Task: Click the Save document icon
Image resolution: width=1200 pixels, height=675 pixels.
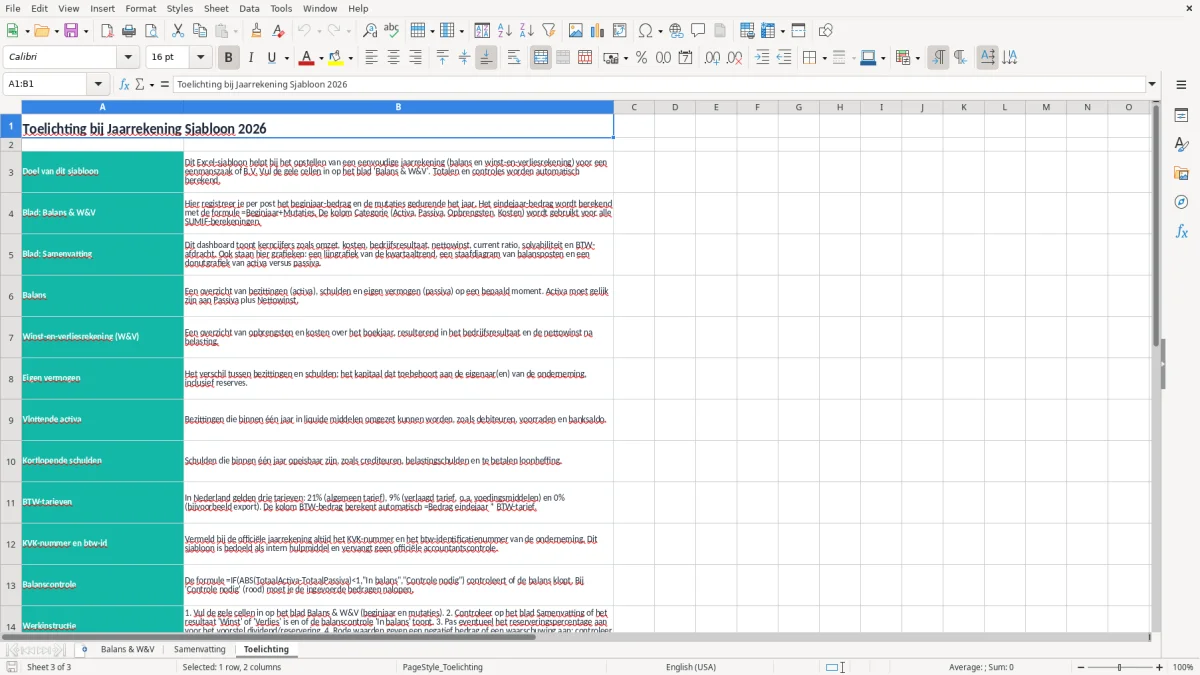Action: pyautogui.click(x=71, y=31)
